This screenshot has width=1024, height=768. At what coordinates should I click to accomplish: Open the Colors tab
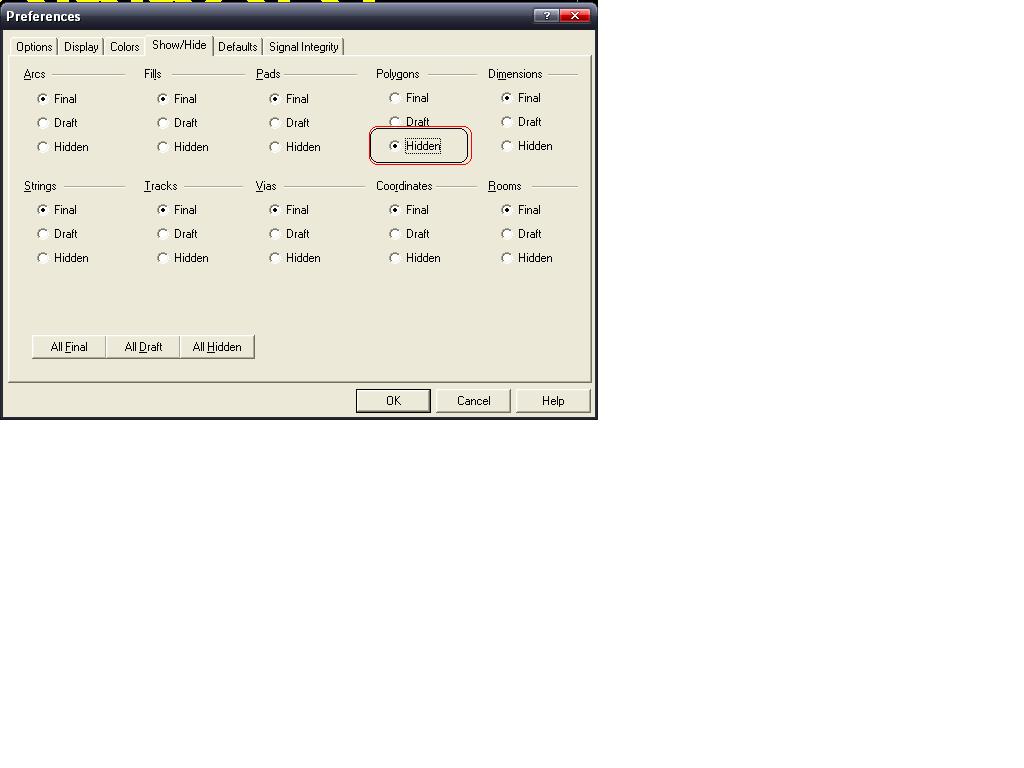click(x=124, y=47)
